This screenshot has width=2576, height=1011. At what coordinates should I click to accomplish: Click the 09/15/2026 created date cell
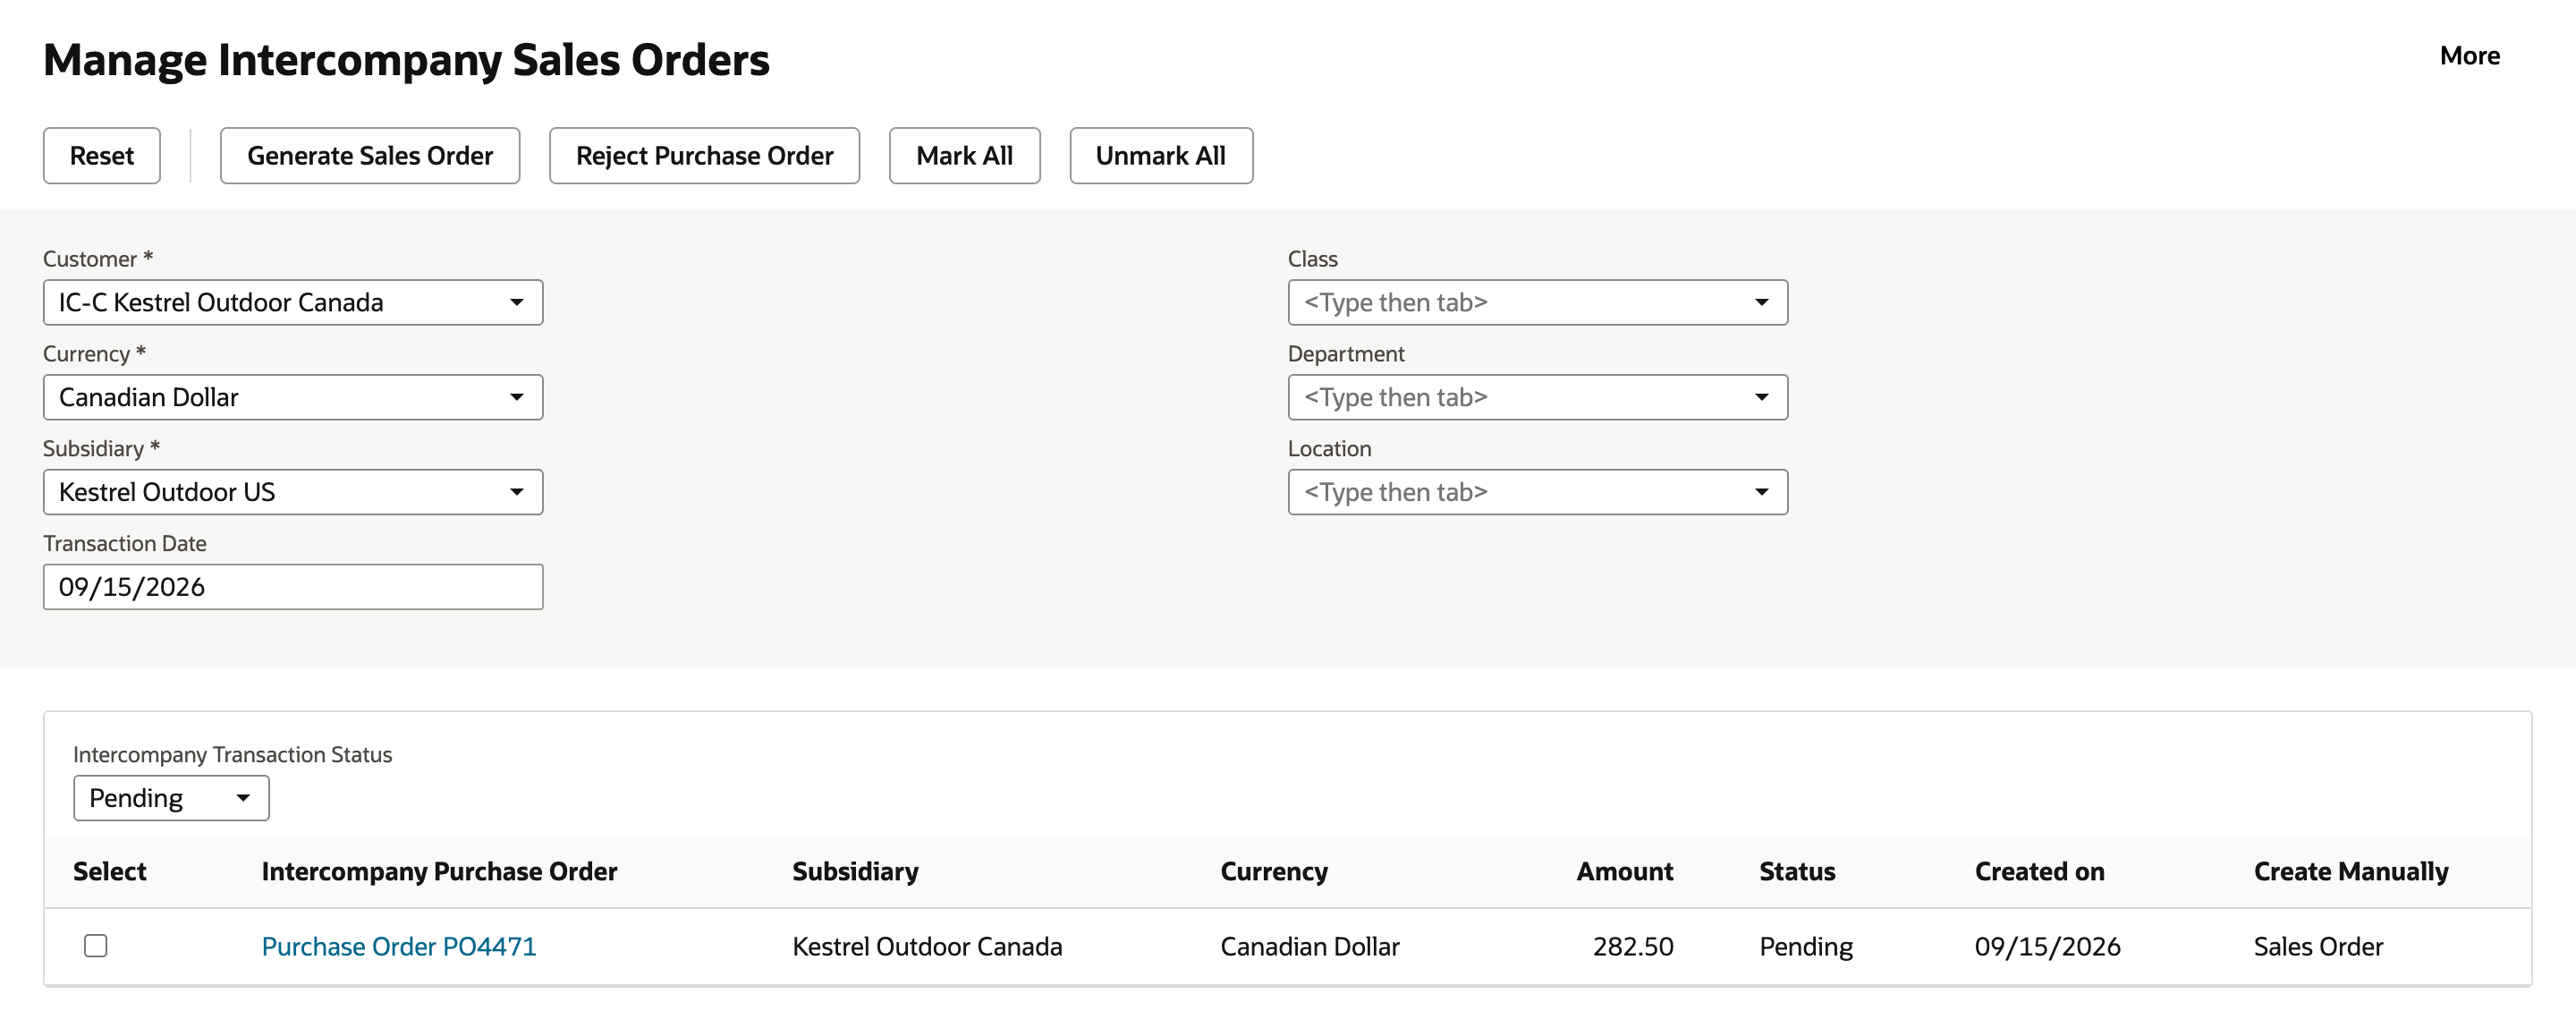click(x=2047, y=946)
